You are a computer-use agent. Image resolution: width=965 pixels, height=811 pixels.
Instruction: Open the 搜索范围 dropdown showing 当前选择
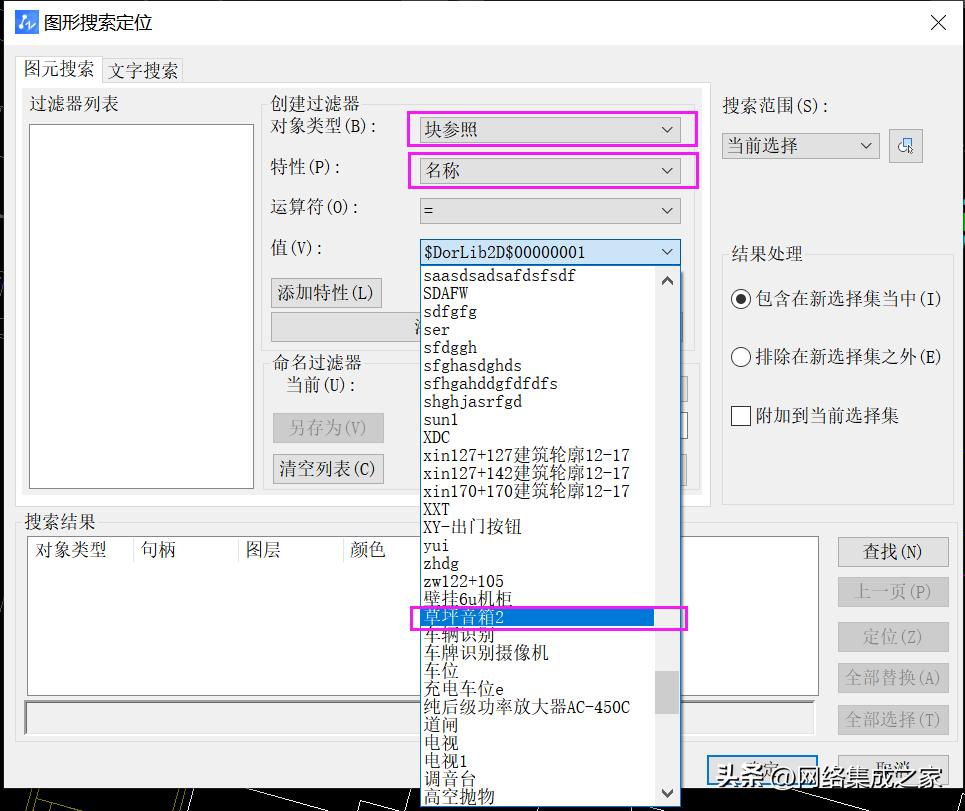tap(800, 146)
